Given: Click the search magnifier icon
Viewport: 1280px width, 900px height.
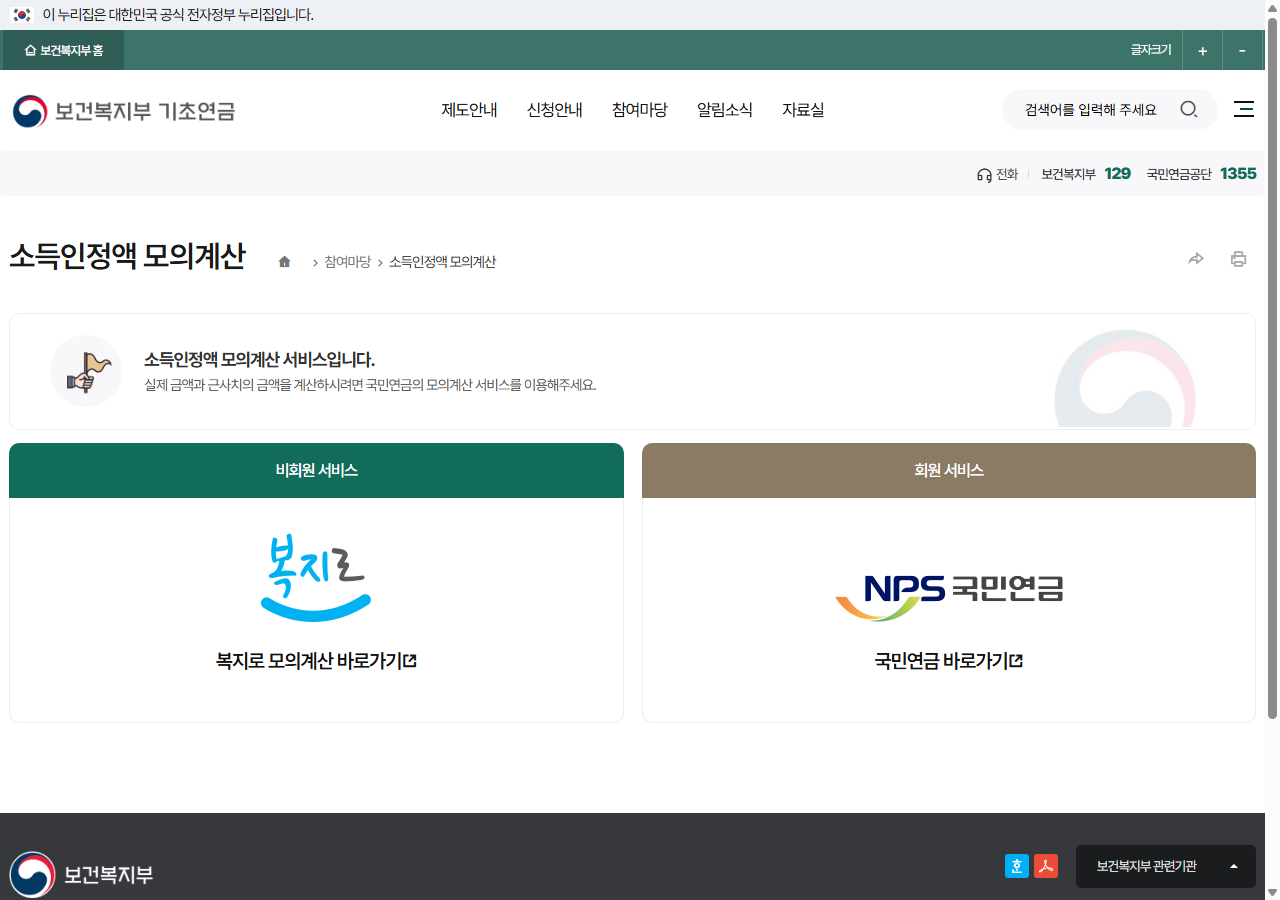Looking at the screenshot, I should pyautogui.click(x=1189, y=110).
